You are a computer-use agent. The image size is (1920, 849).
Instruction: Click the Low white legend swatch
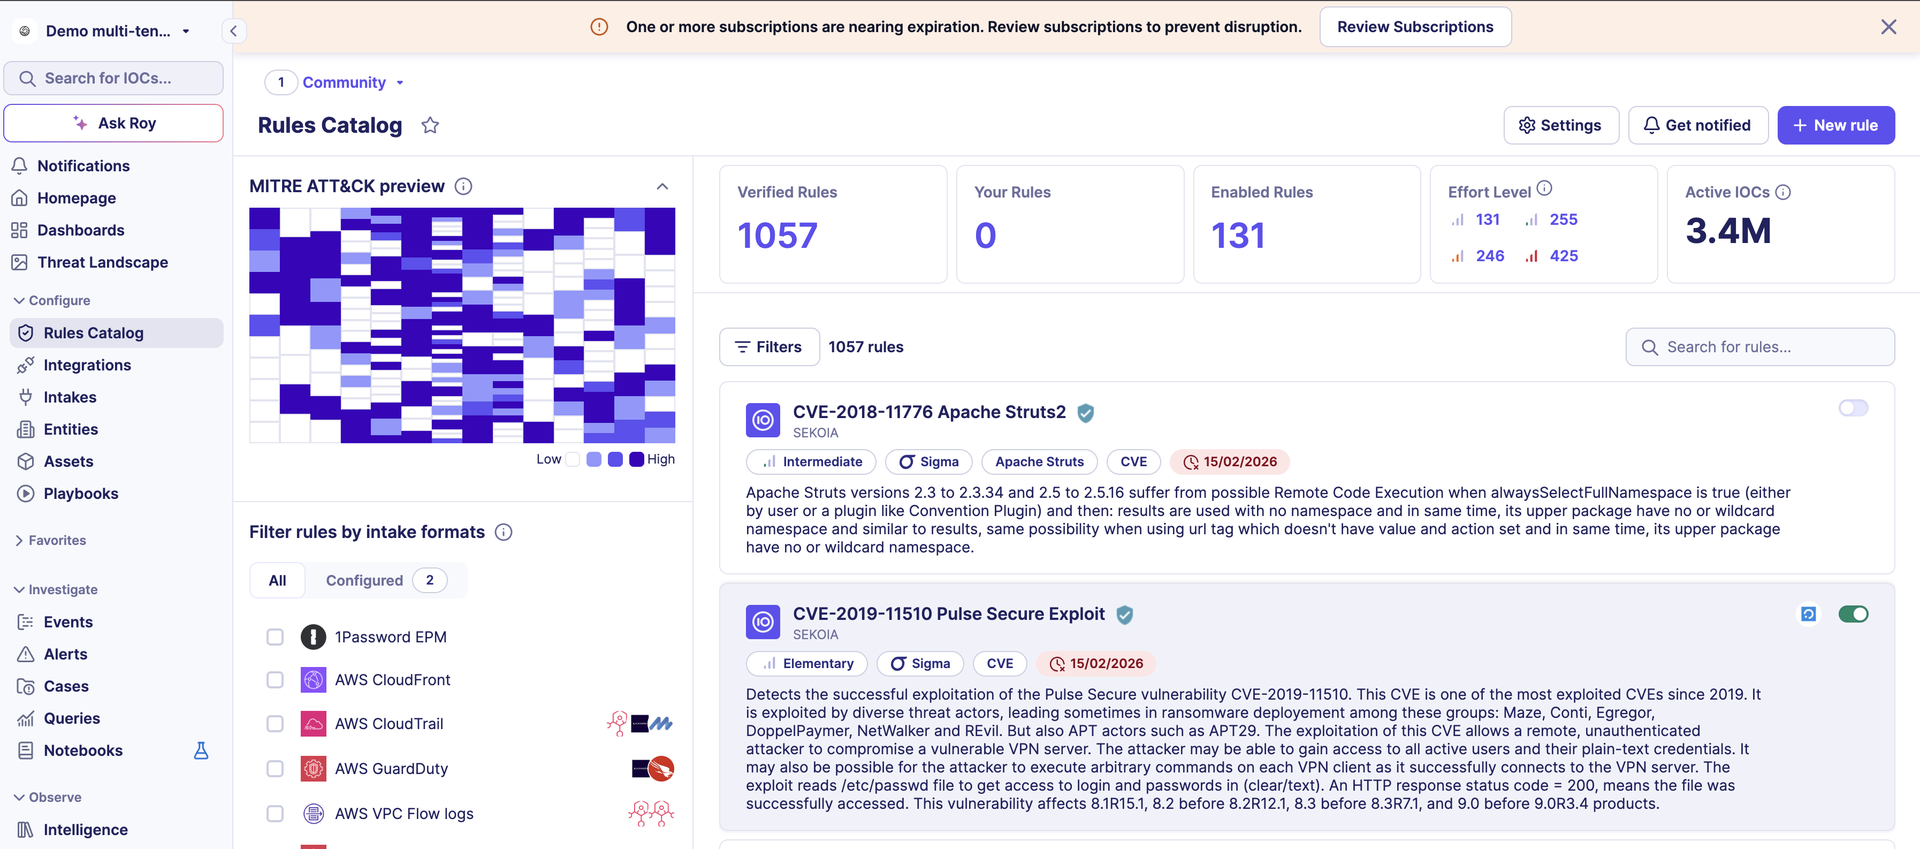tap(573, 459)
